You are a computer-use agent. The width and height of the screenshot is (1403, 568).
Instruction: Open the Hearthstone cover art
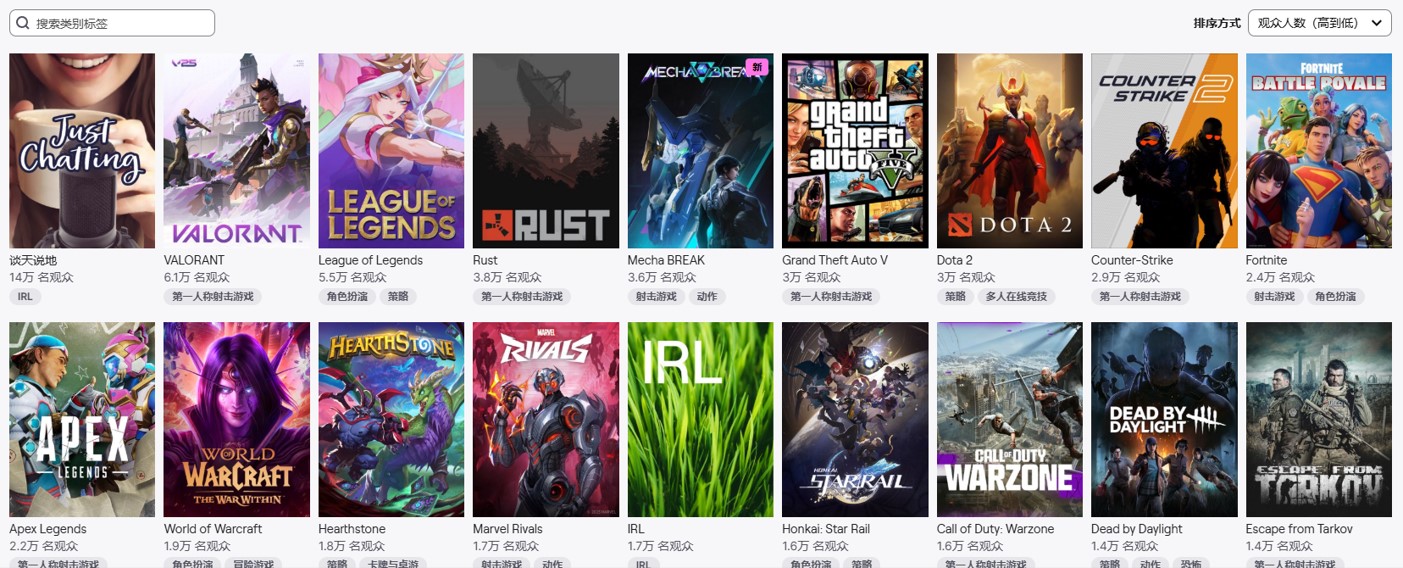391,419
